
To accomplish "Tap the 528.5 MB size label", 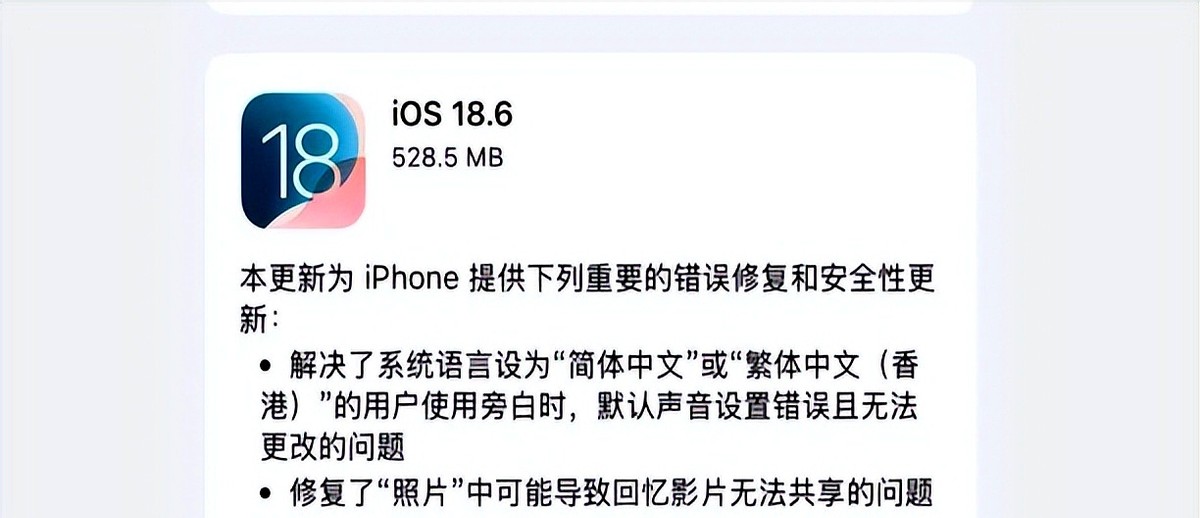I will coord(447,158).
